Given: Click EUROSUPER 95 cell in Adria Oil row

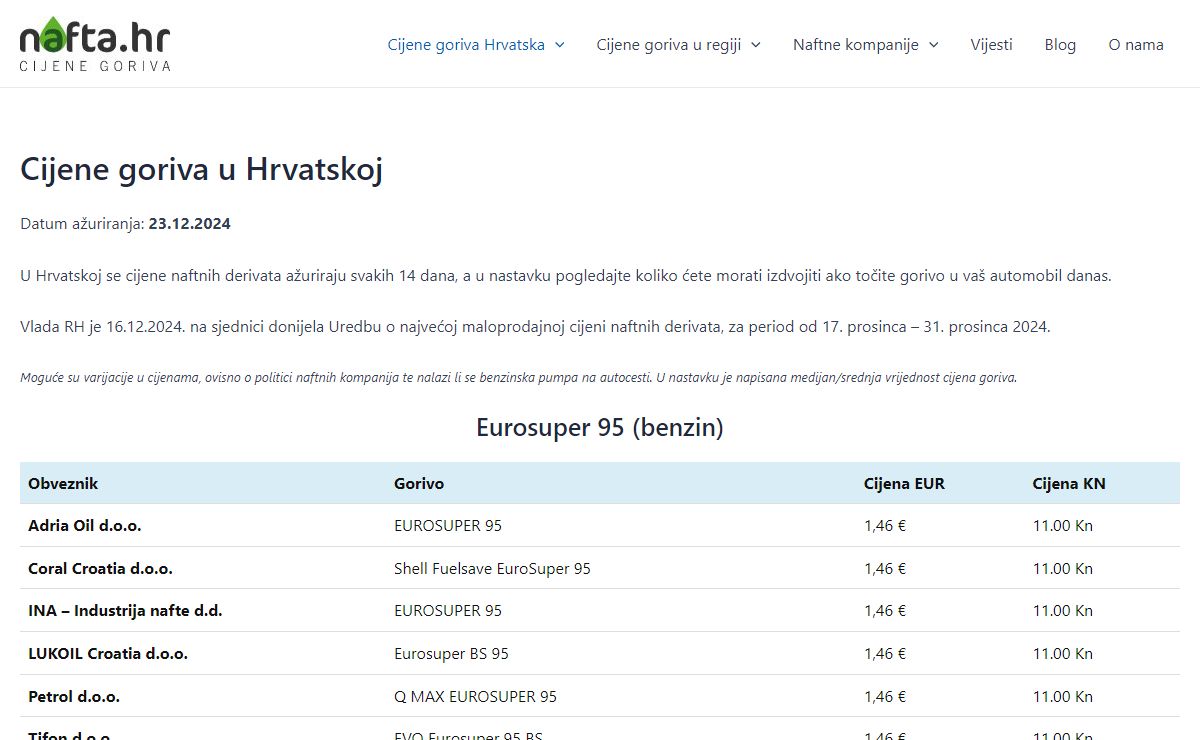Looking at the screenshot, I should pyautogui.click(x=448, y=526).
